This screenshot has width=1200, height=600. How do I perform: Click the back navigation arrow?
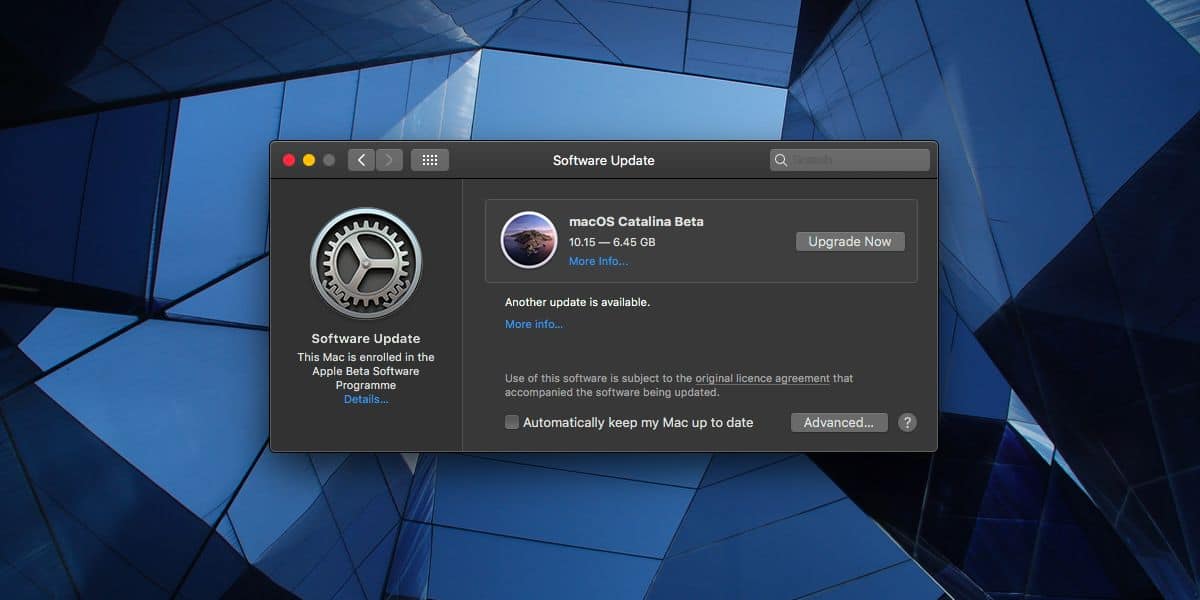(361, 160)
